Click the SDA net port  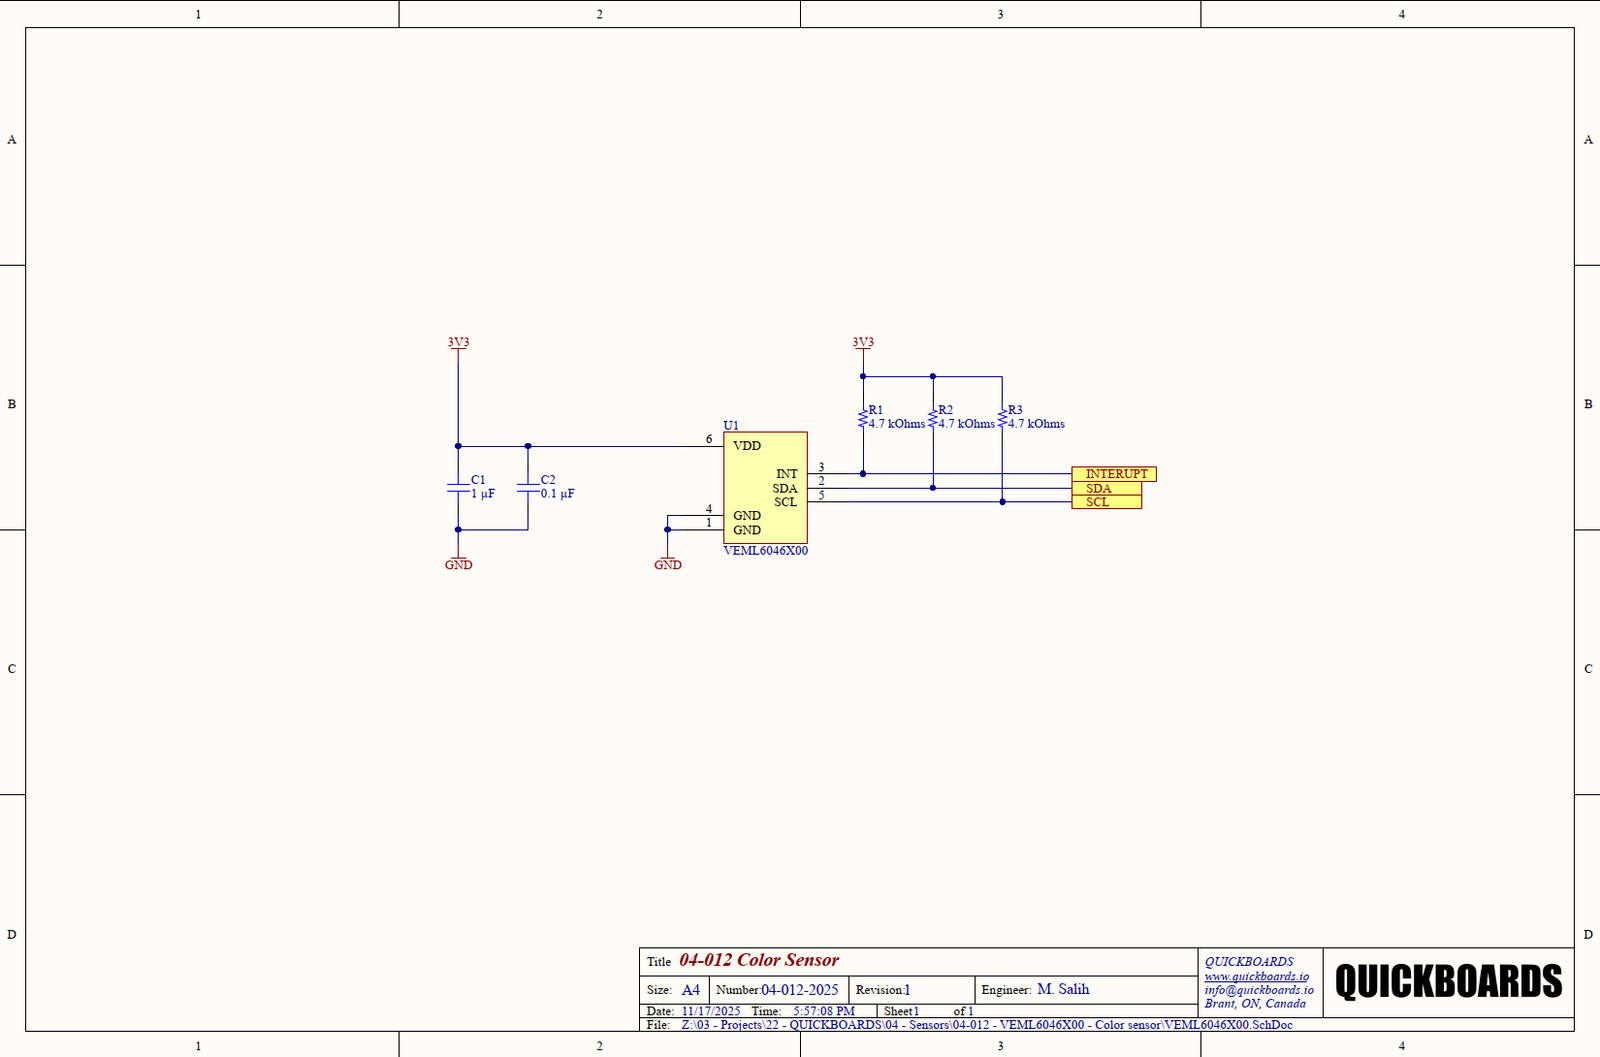pos(1105,488)
